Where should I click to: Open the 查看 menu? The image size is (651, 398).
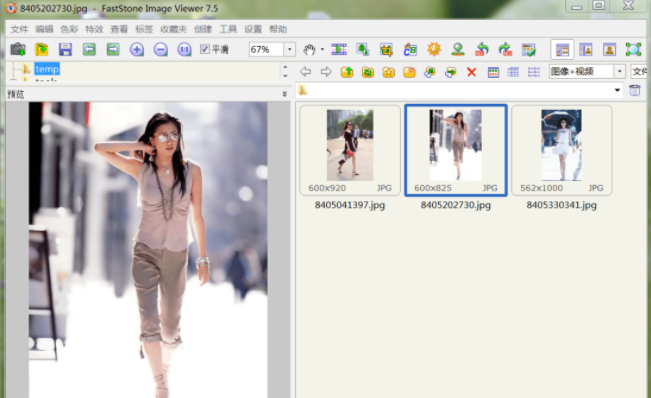[x=119, y=29]
